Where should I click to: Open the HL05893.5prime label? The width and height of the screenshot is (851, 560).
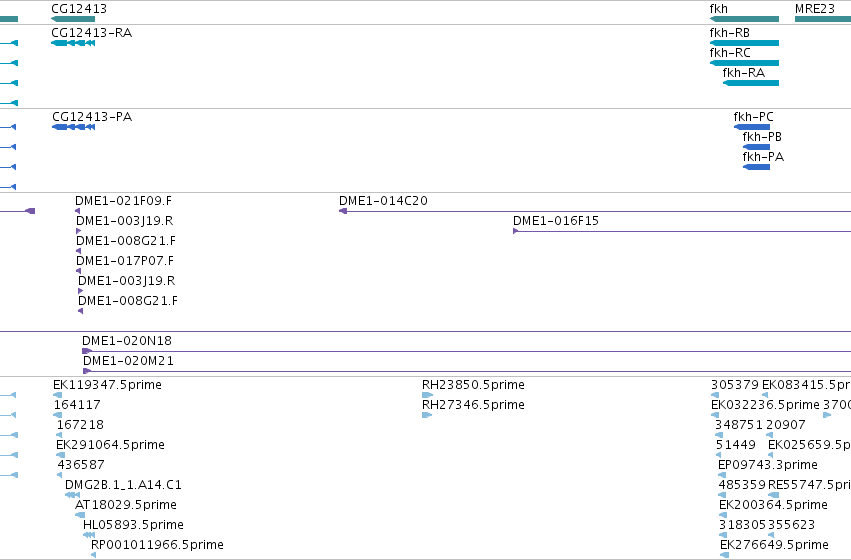[x=134, y=525]
